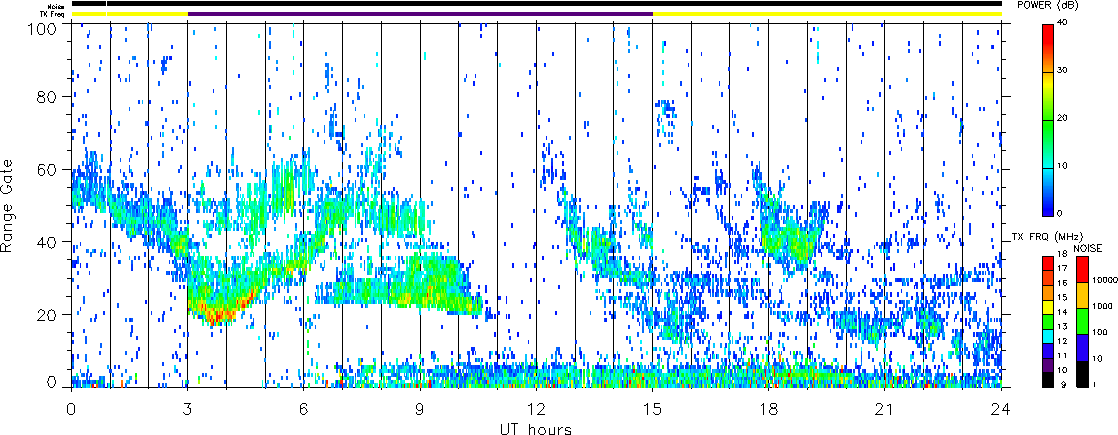Pick the purple swatch in TX FRQ legend
Image resolution: width=1118 pixels, height=435 pixels.
(x=1047, y=365)
